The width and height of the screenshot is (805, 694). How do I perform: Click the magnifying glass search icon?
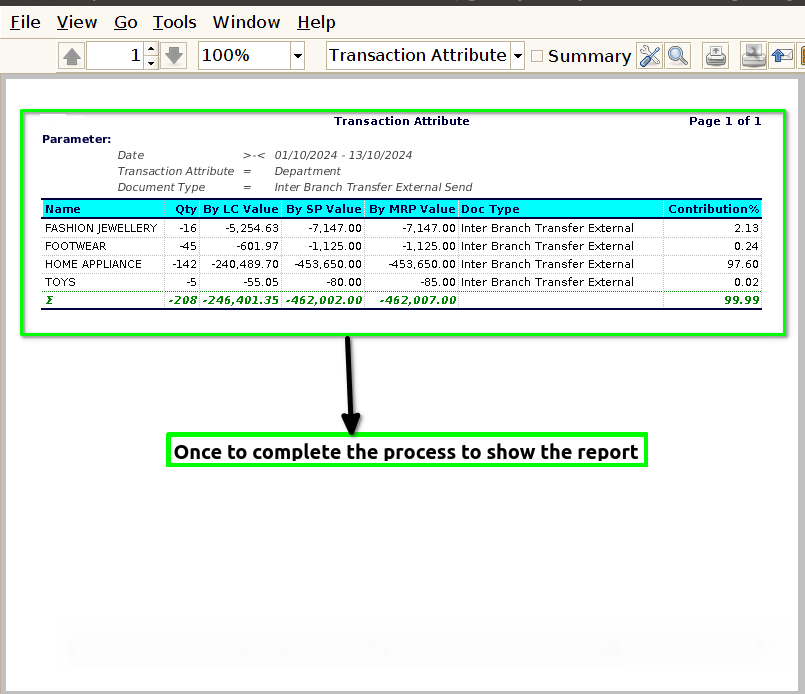(678, 56)
